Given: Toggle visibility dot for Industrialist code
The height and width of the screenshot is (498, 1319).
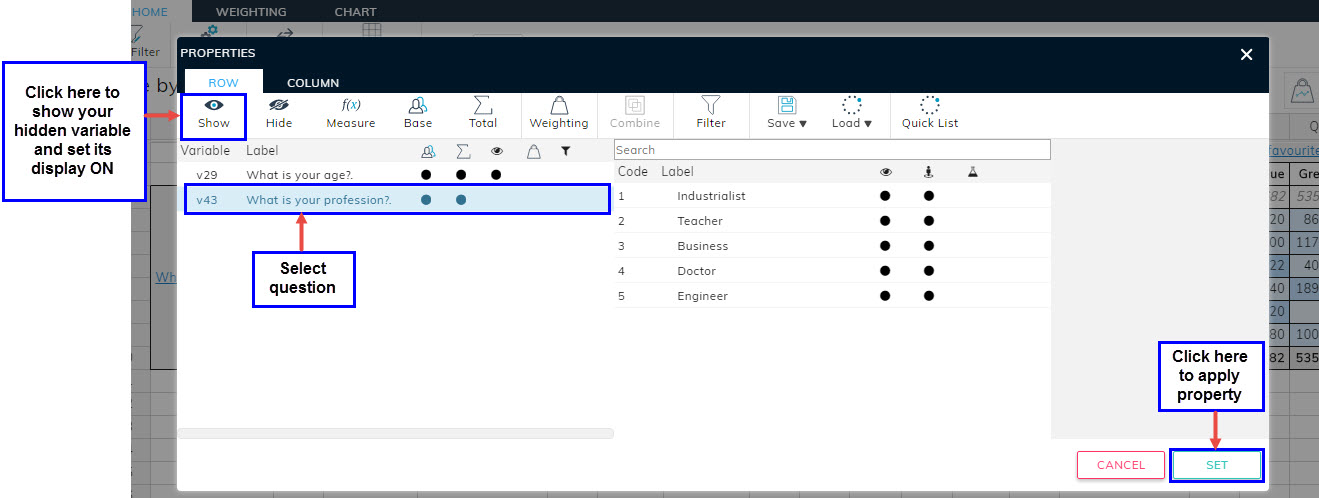Looking at the screenshot, I should point(885,196).
